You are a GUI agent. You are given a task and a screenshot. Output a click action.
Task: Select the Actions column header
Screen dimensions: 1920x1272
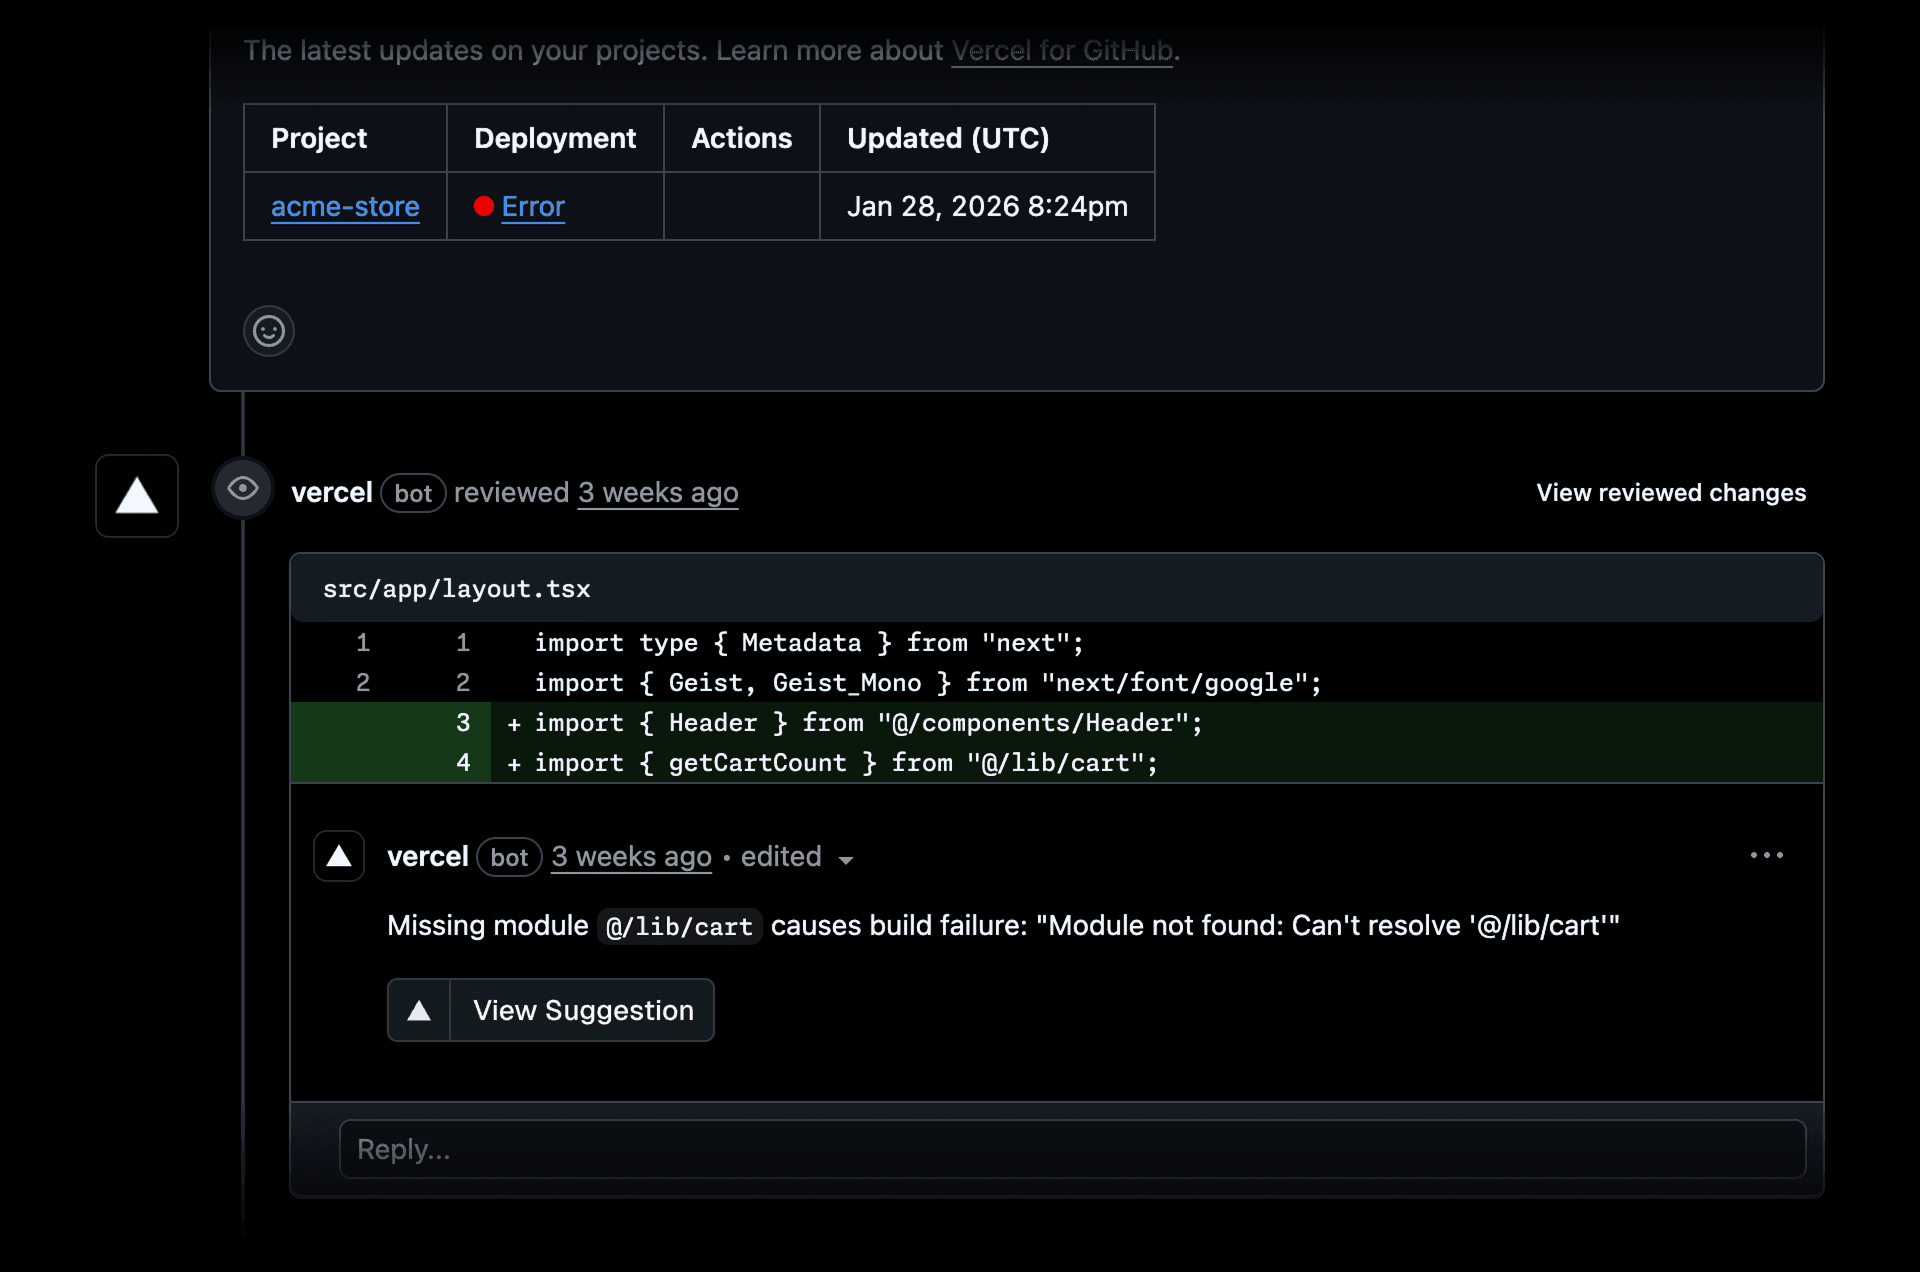tap(741, 138)
